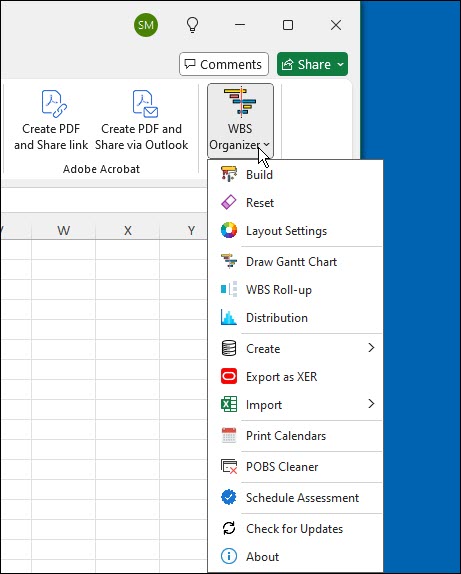Select column W header

pyautogui.click(x=63, y=230)
